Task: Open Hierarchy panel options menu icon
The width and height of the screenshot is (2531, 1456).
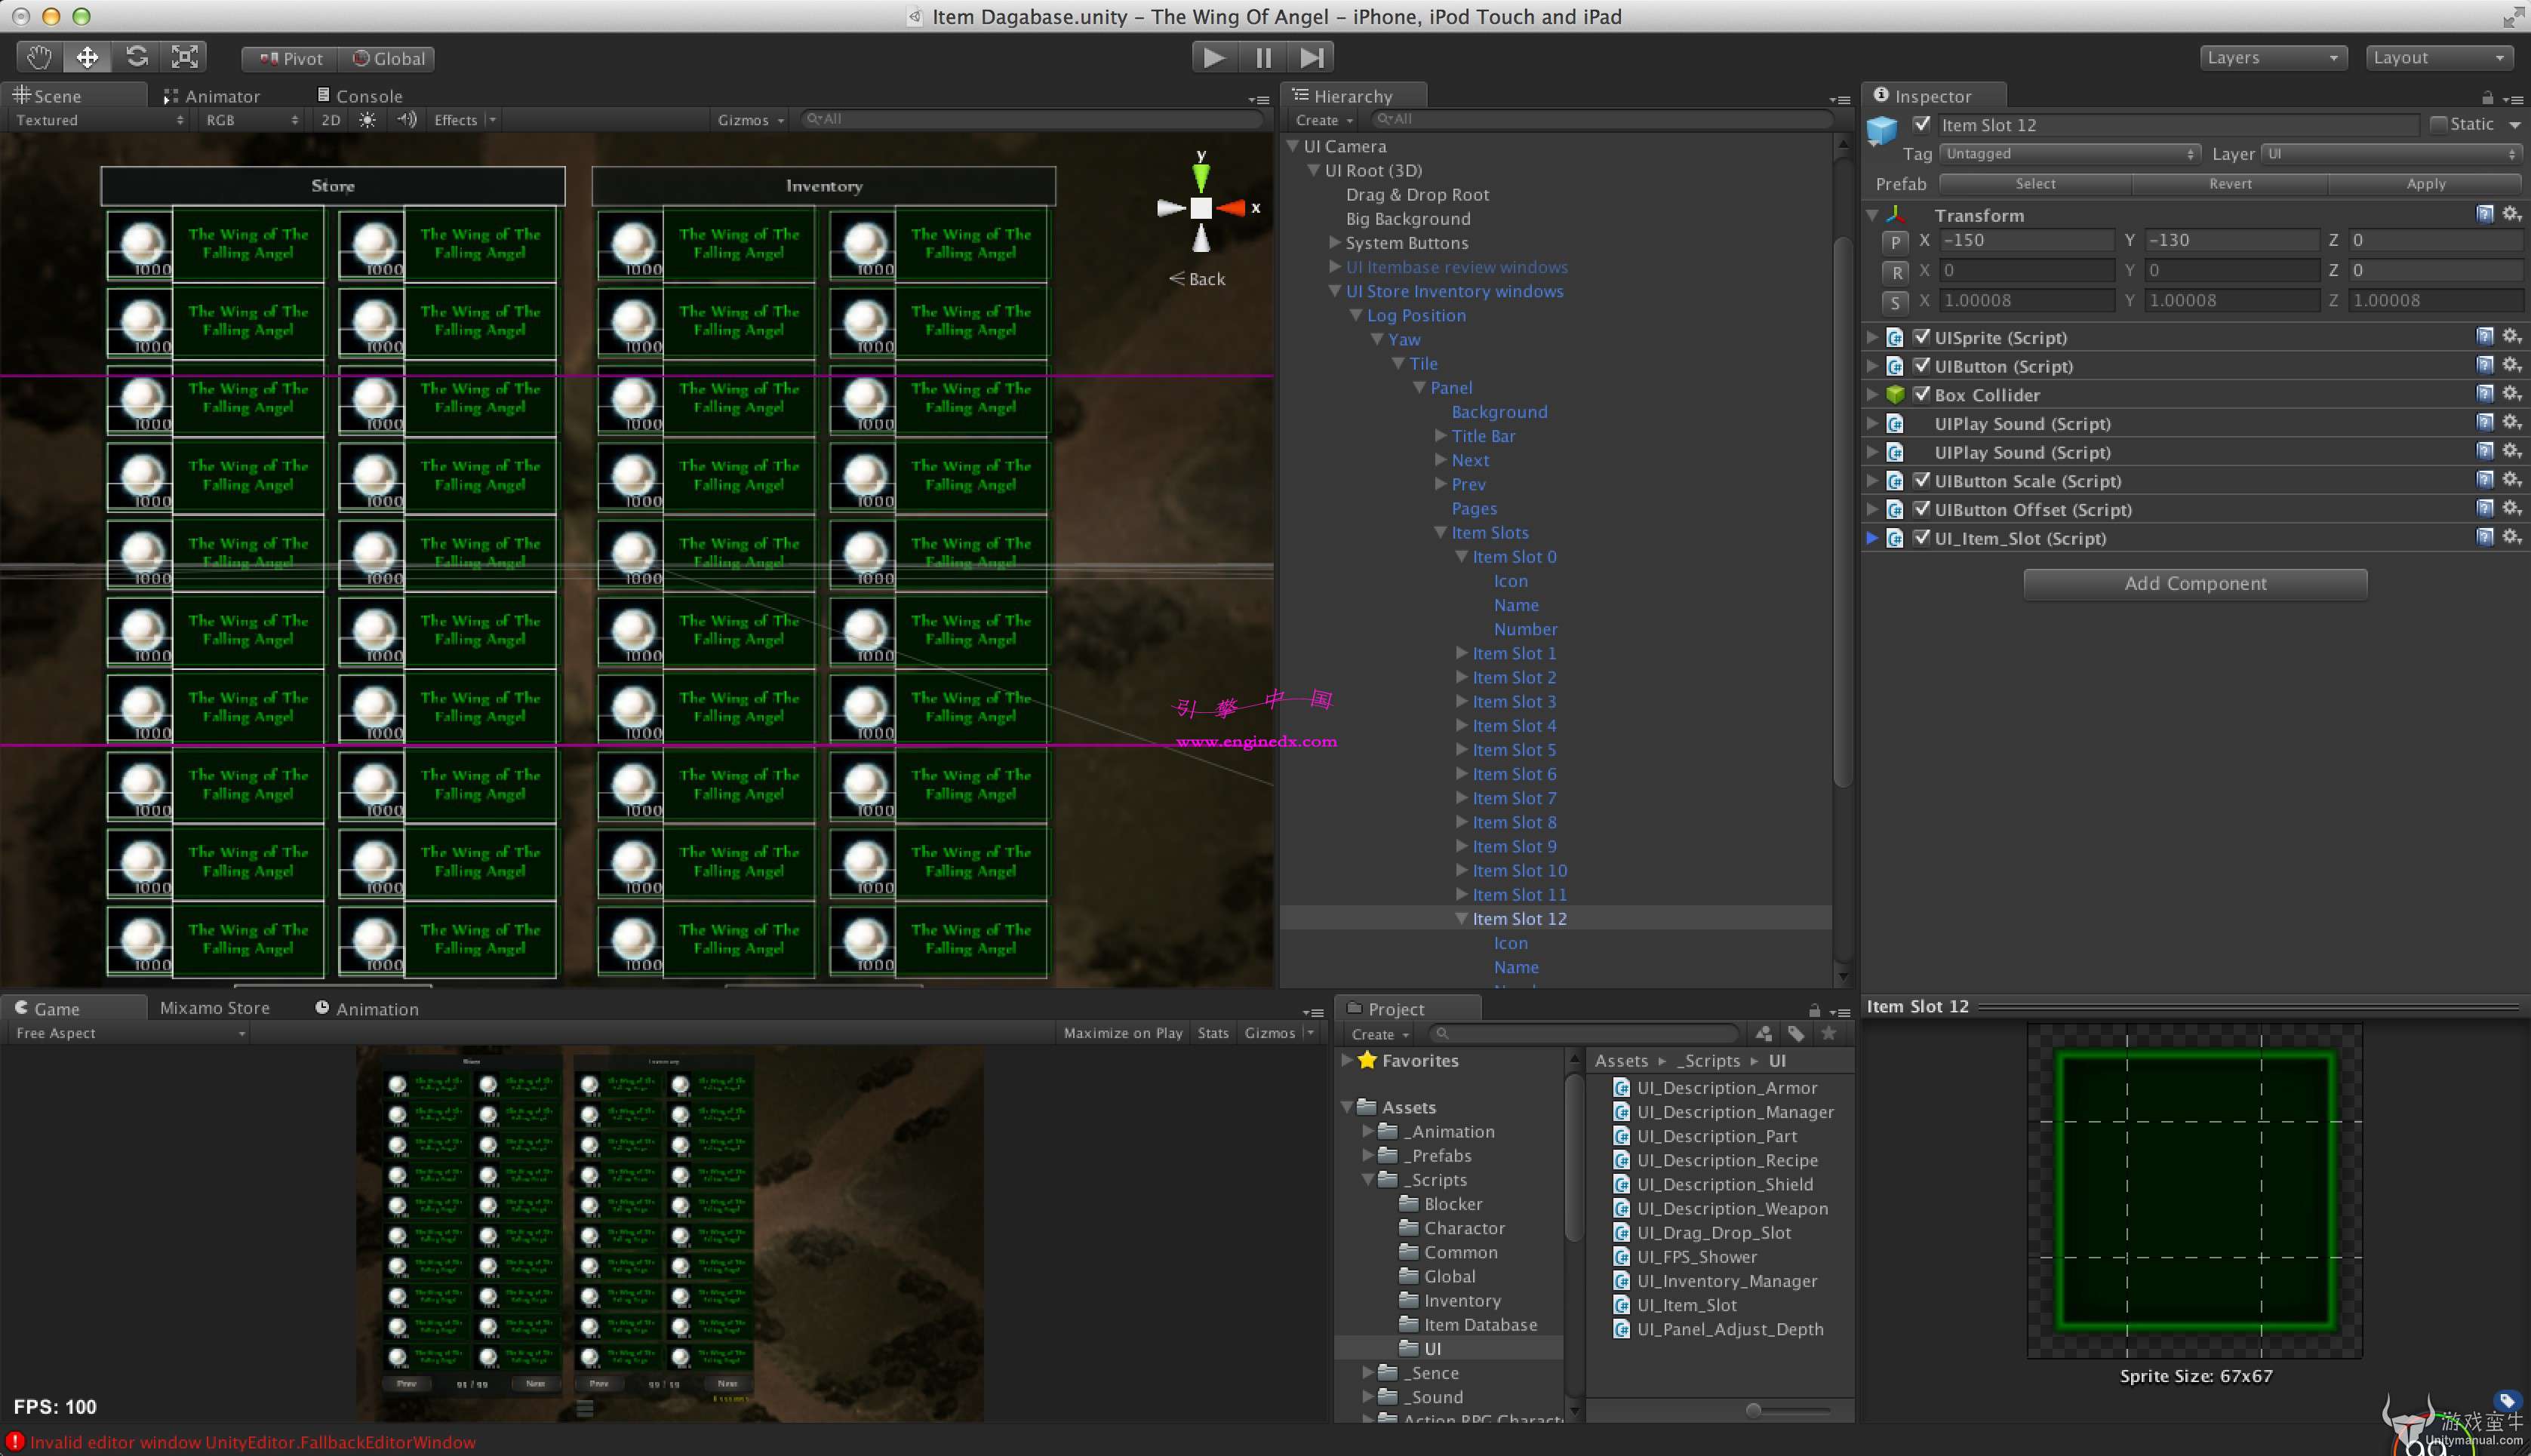Action: [1839, 99]
